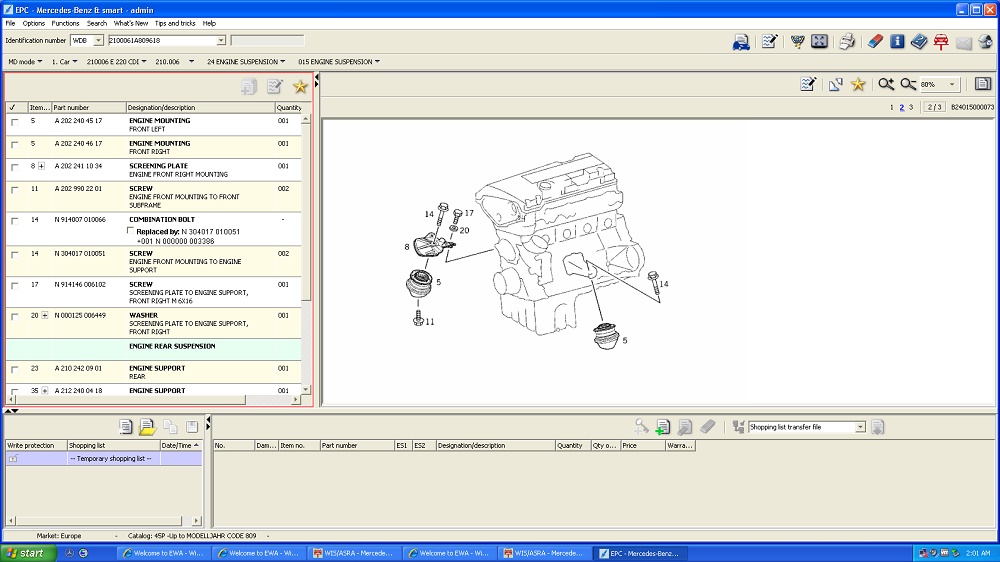Open the 1. Car dropdown

pyautogui.click(x=64, y=62)
